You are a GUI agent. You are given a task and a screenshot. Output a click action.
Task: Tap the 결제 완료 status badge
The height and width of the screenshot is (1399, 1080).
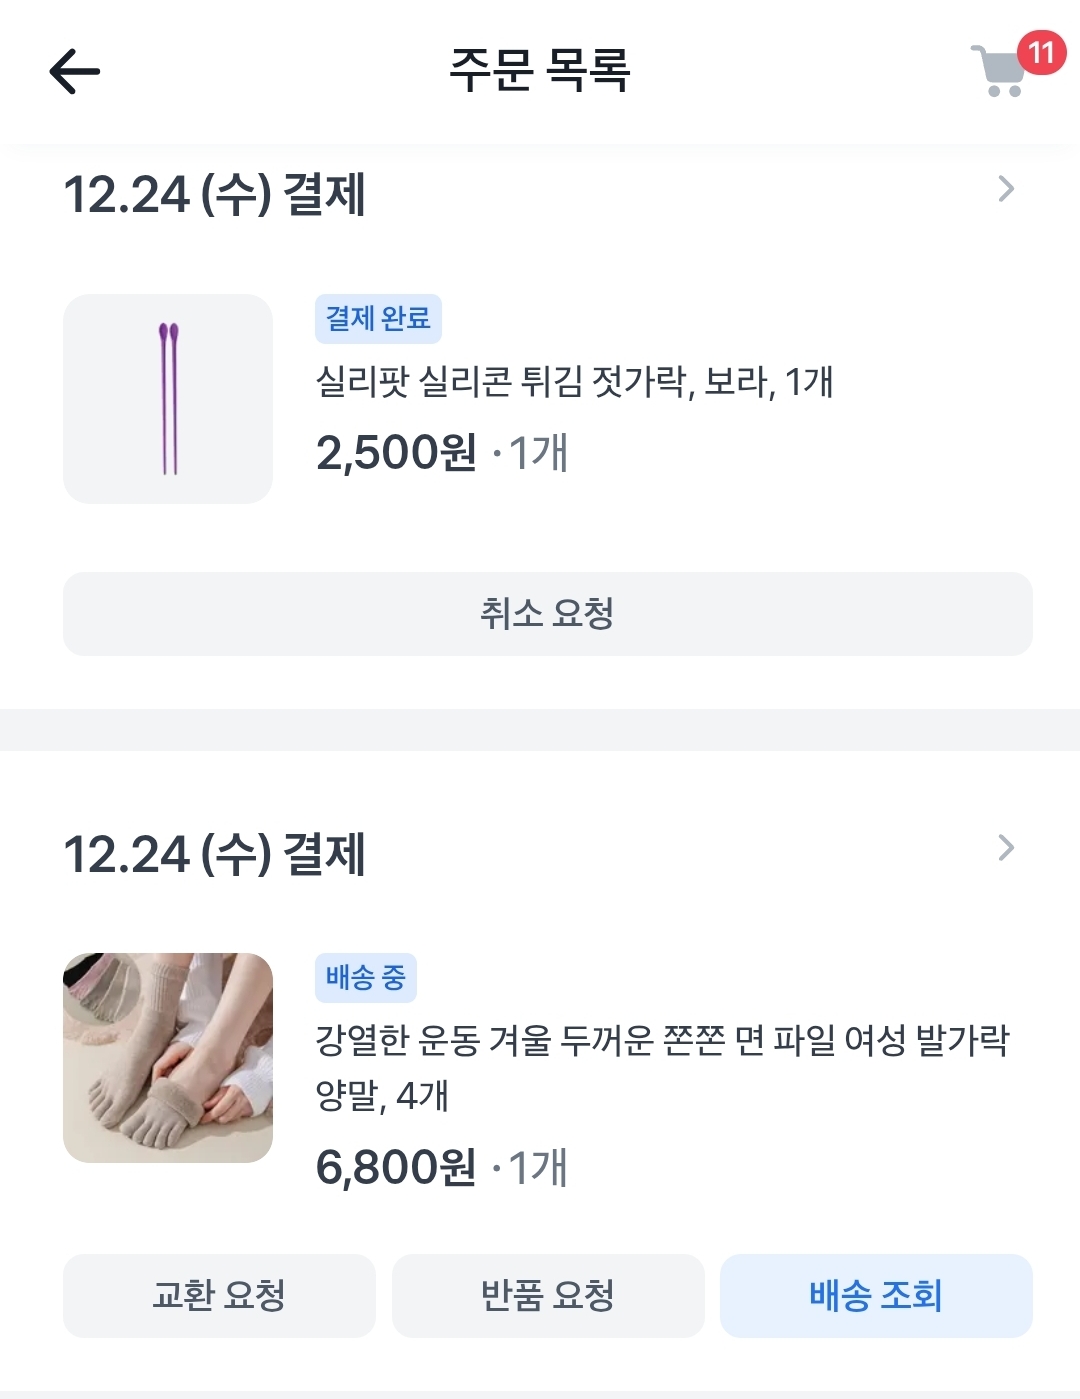click(378, 319)
